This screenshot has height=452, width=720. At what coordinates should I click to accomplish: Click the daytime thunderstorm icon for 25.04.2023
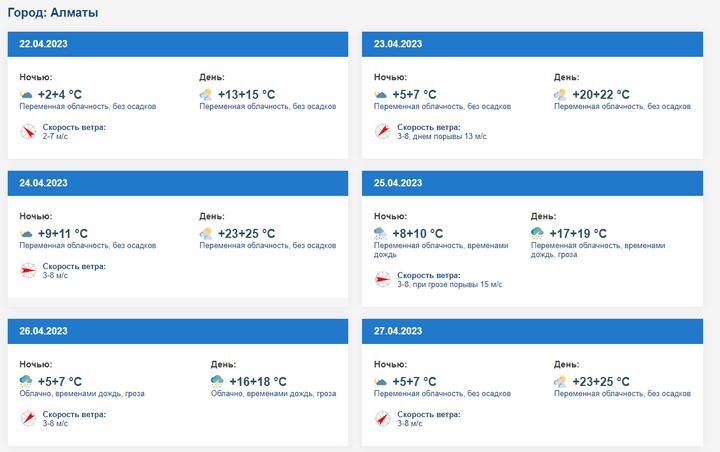pos(537,234)
